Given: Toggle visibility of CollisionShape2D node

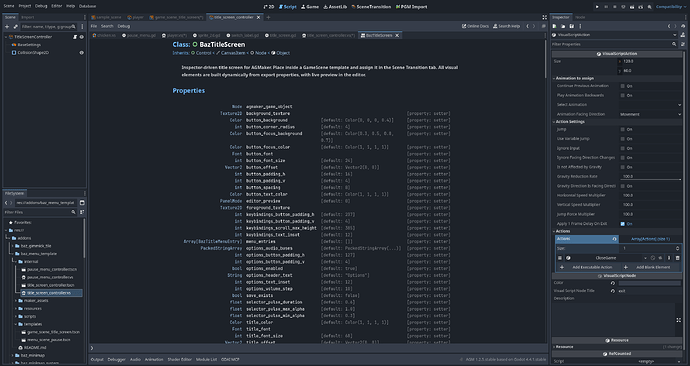Looking at the screenshot, I should 81,53.
